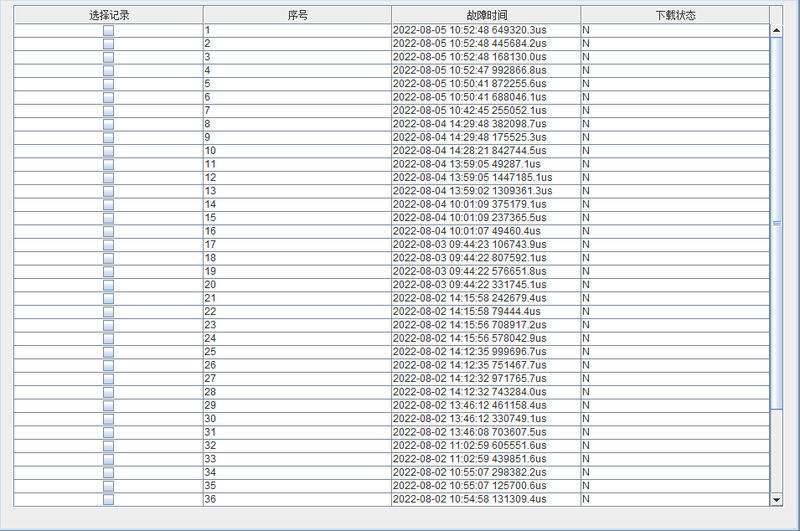Click fault time 2022-08-02 14:12:35 751467.7us
Image resolution: width=800 pixels, height=531 pixels.
[486, 365]
